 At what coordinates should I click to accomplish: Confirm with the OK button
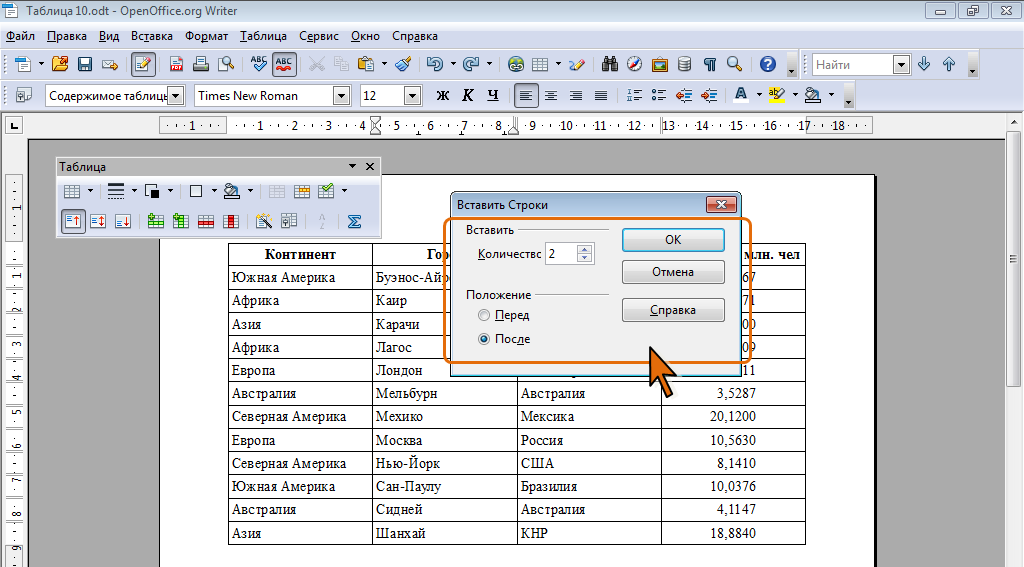[x=673, y=240]
